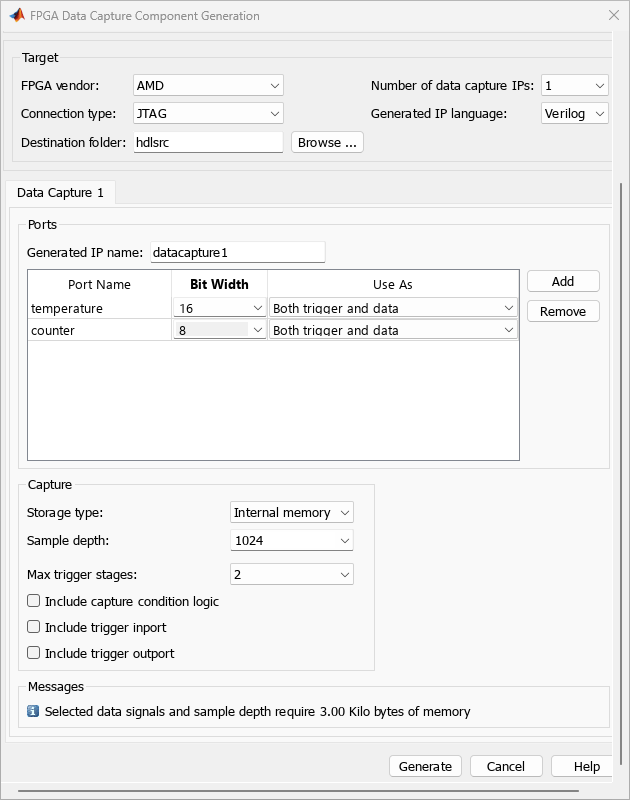Expand Max trigger stages dropdown
The image size is (630, 800).
291,575
